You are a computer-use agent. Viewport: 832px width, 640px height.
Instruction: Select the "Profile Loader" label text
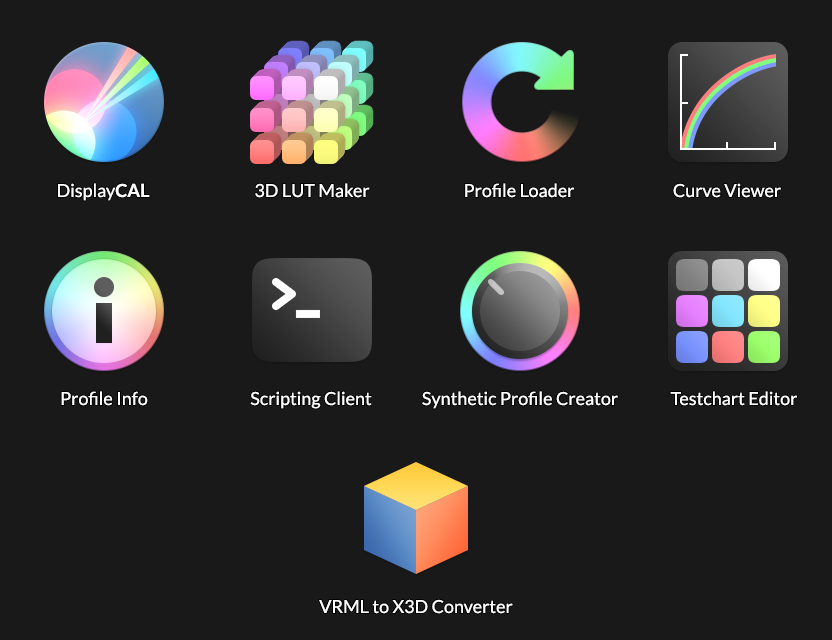(519, 191)
